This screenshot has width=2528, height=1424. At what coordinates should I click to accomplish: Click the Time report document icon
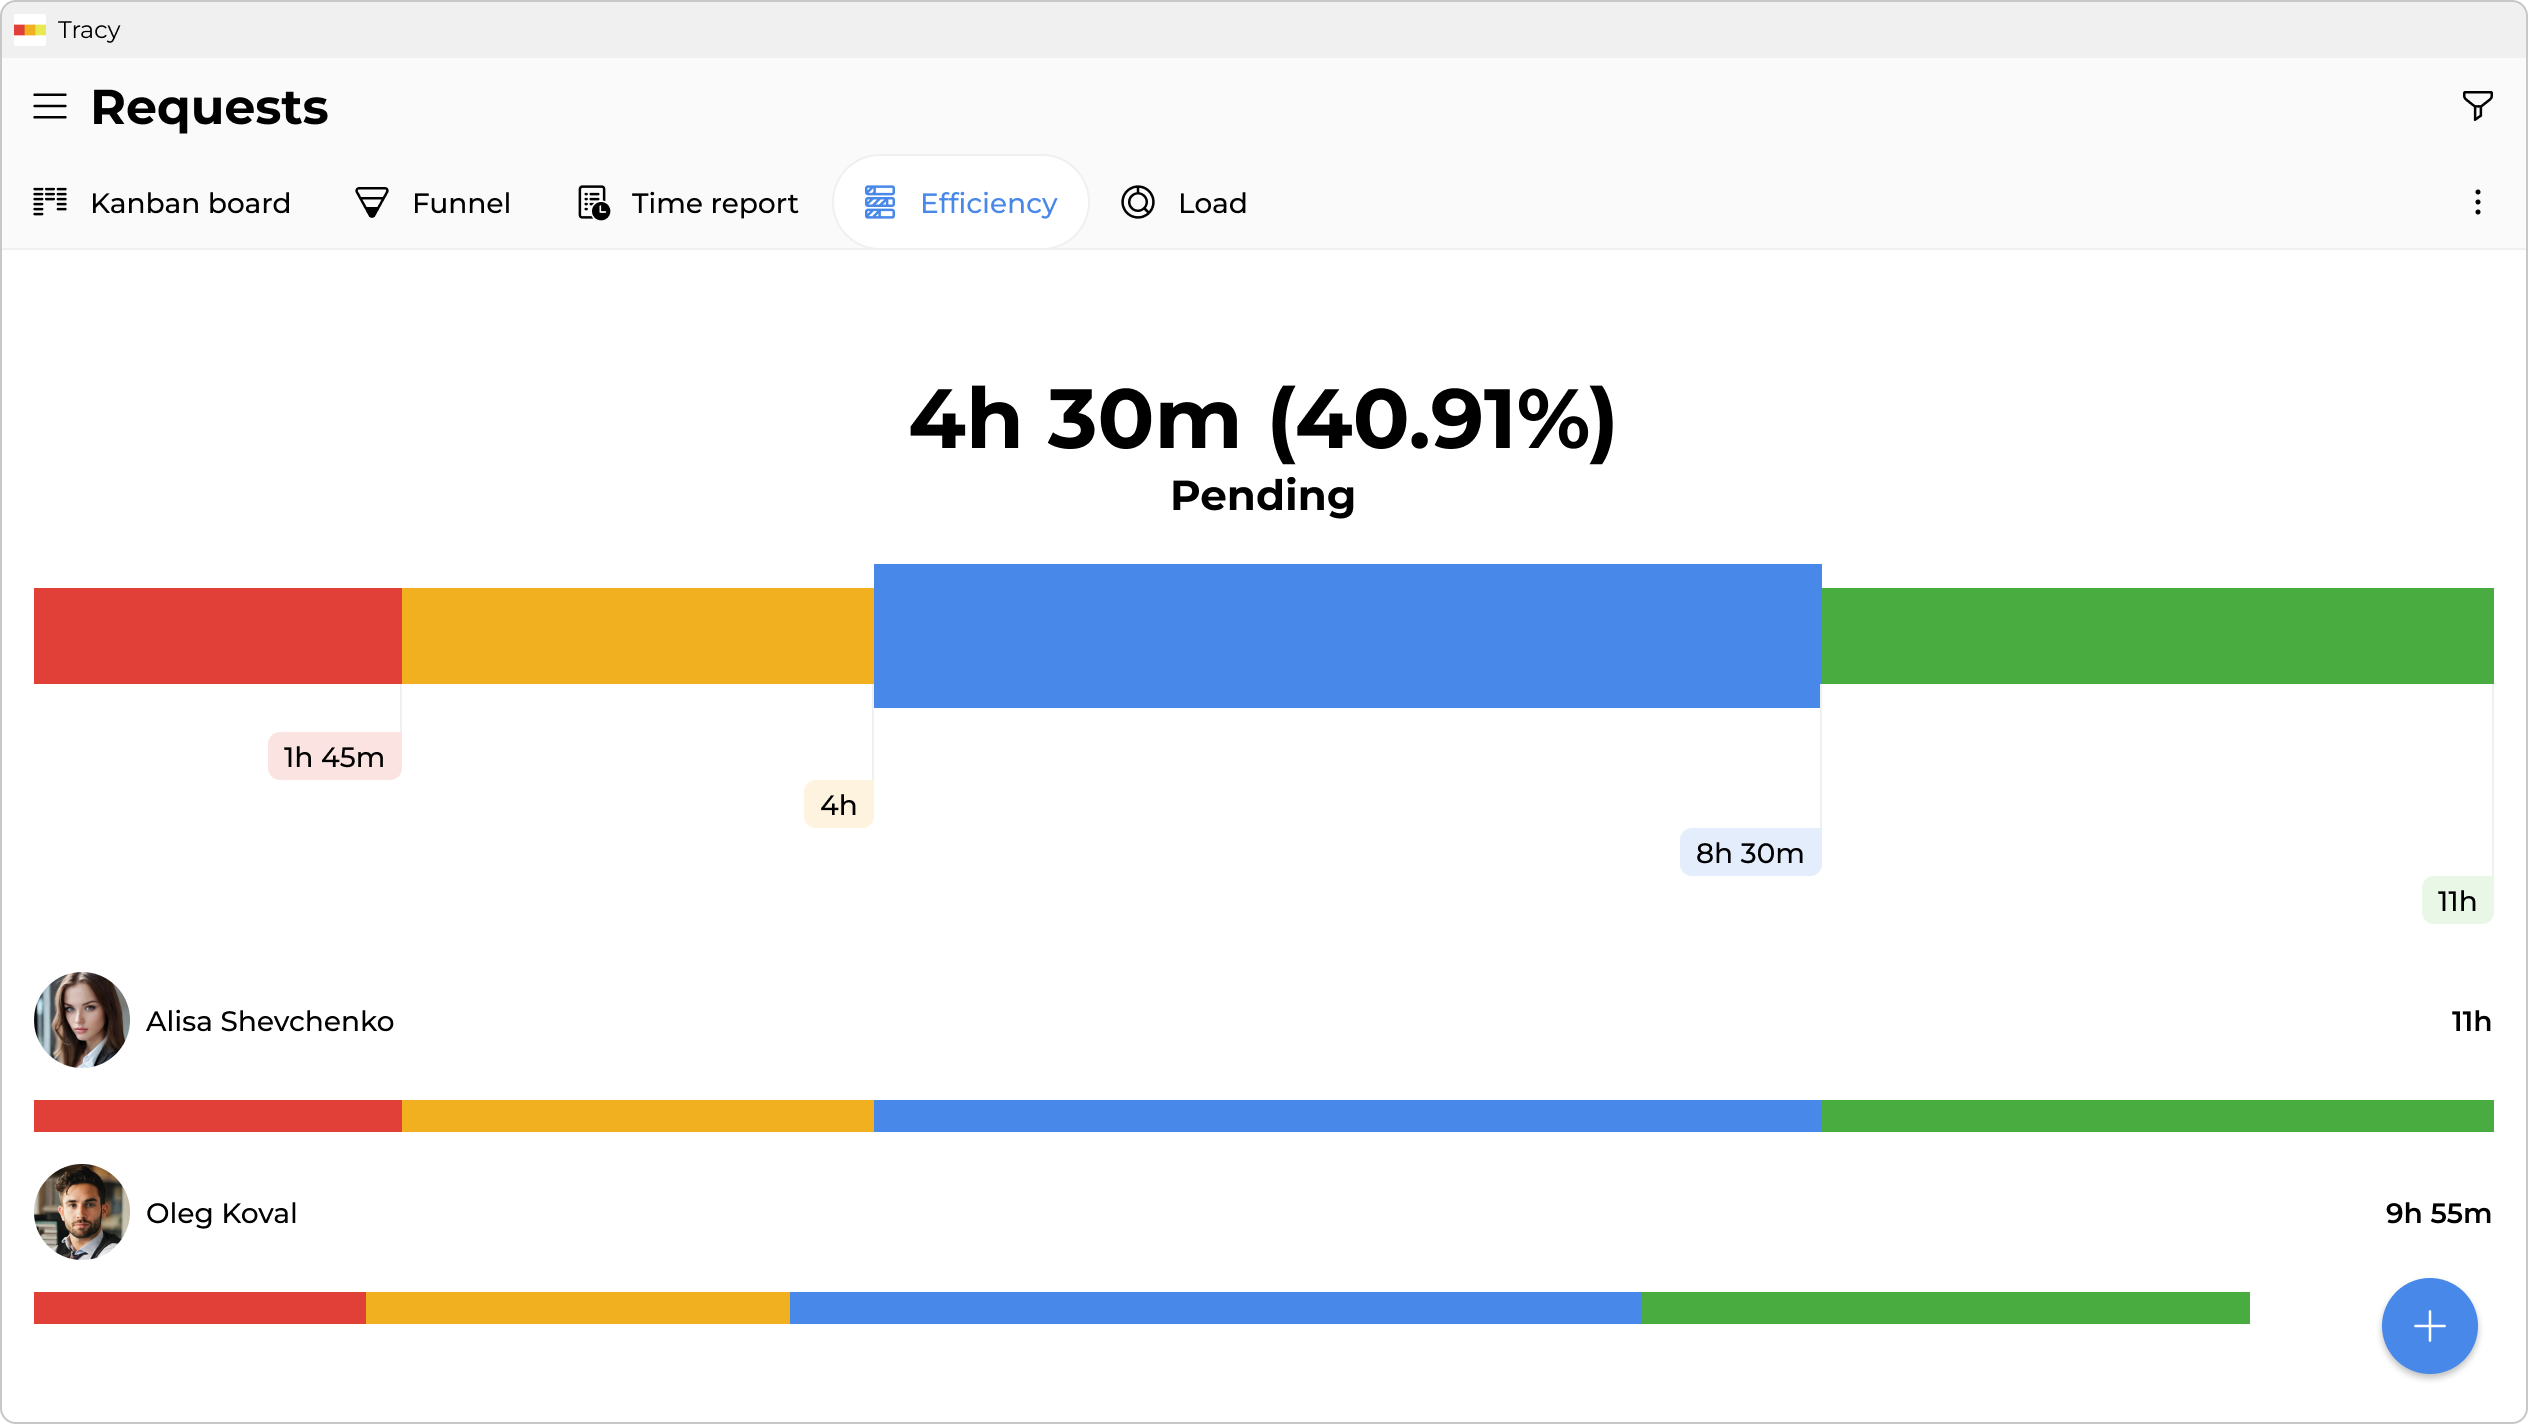tap(593, 203)
